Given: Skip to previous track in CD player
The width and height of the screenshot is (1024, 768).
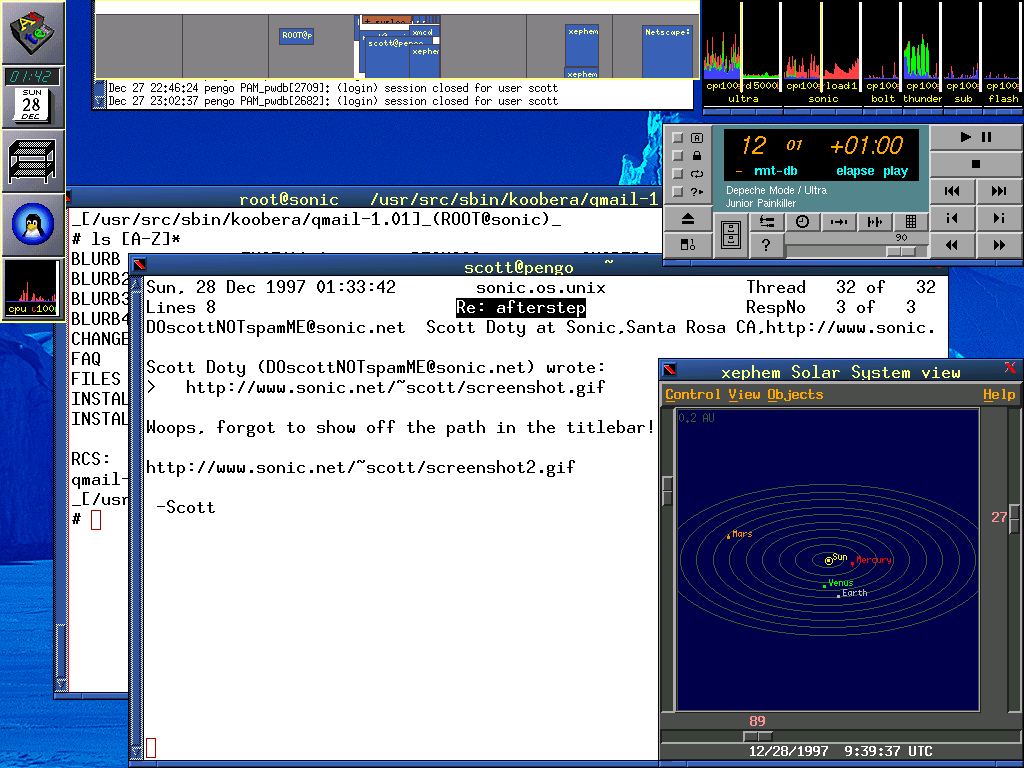Looking at the screenshot, I should (952, 191).
